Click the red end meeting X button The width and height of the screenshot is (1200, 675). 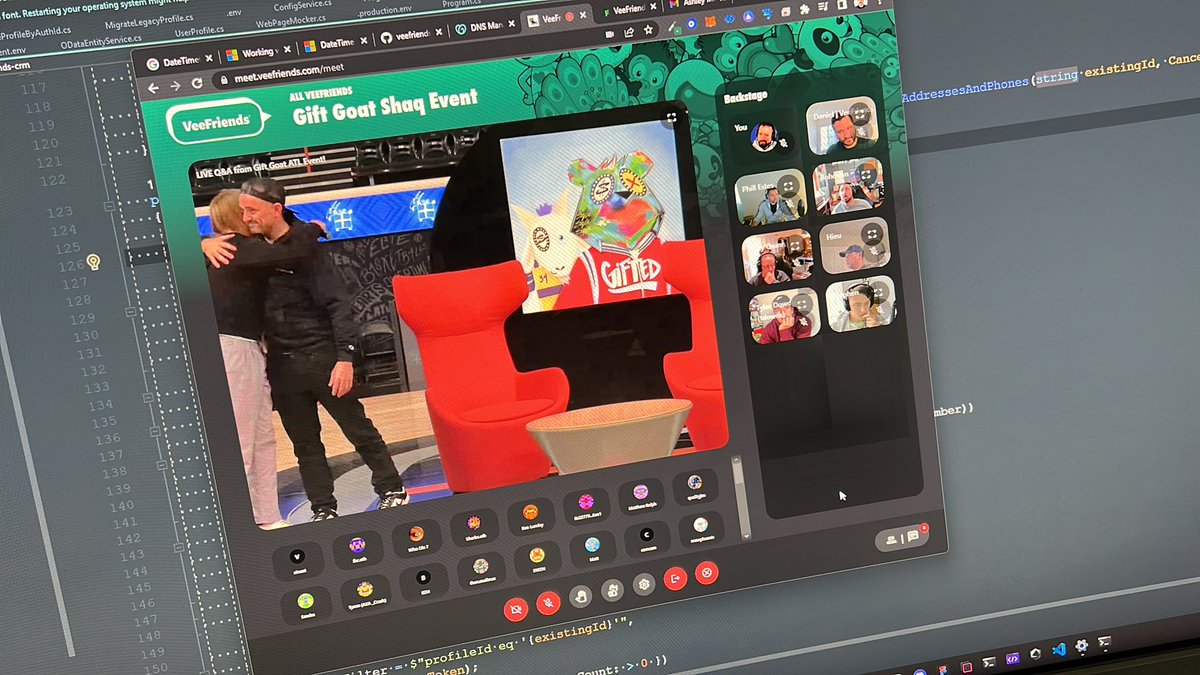click(707, 573)
